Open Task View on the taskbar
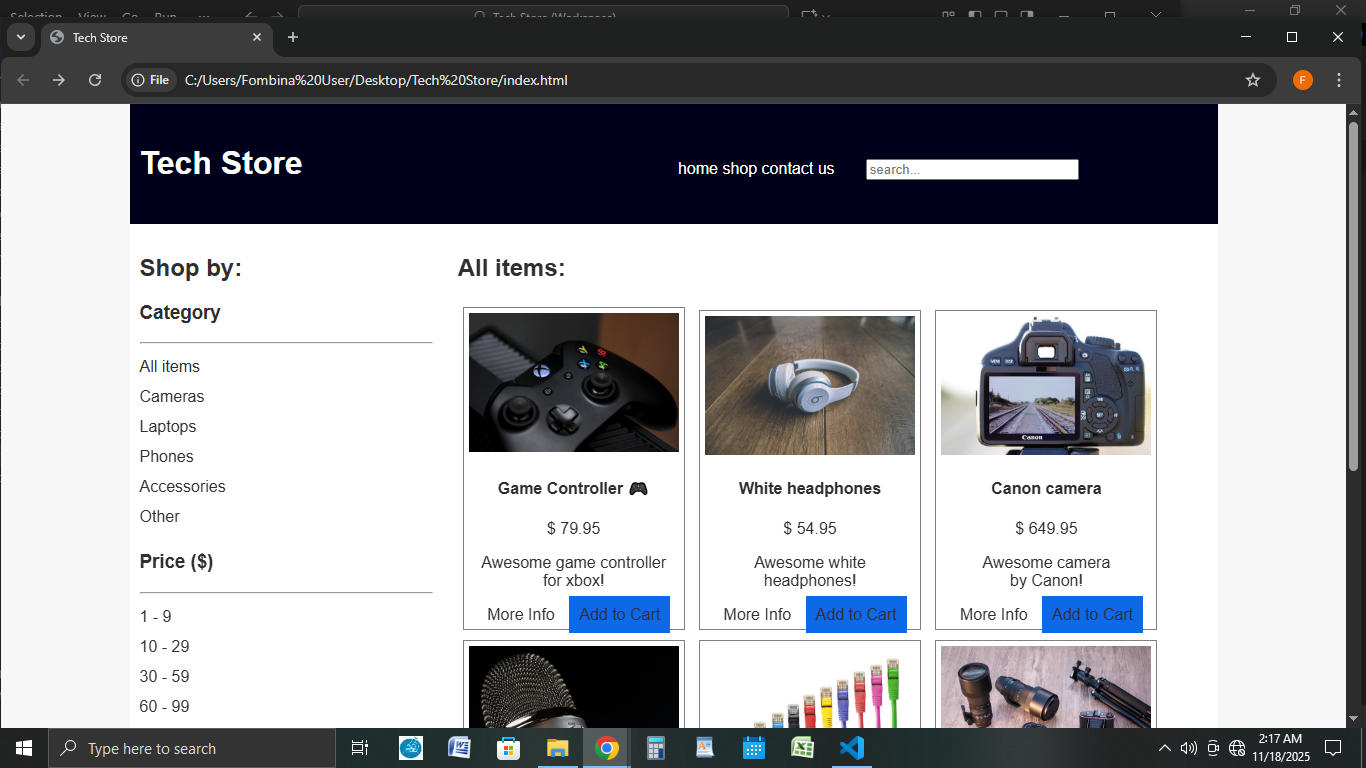1366x768 pixels. coord(360,748)
